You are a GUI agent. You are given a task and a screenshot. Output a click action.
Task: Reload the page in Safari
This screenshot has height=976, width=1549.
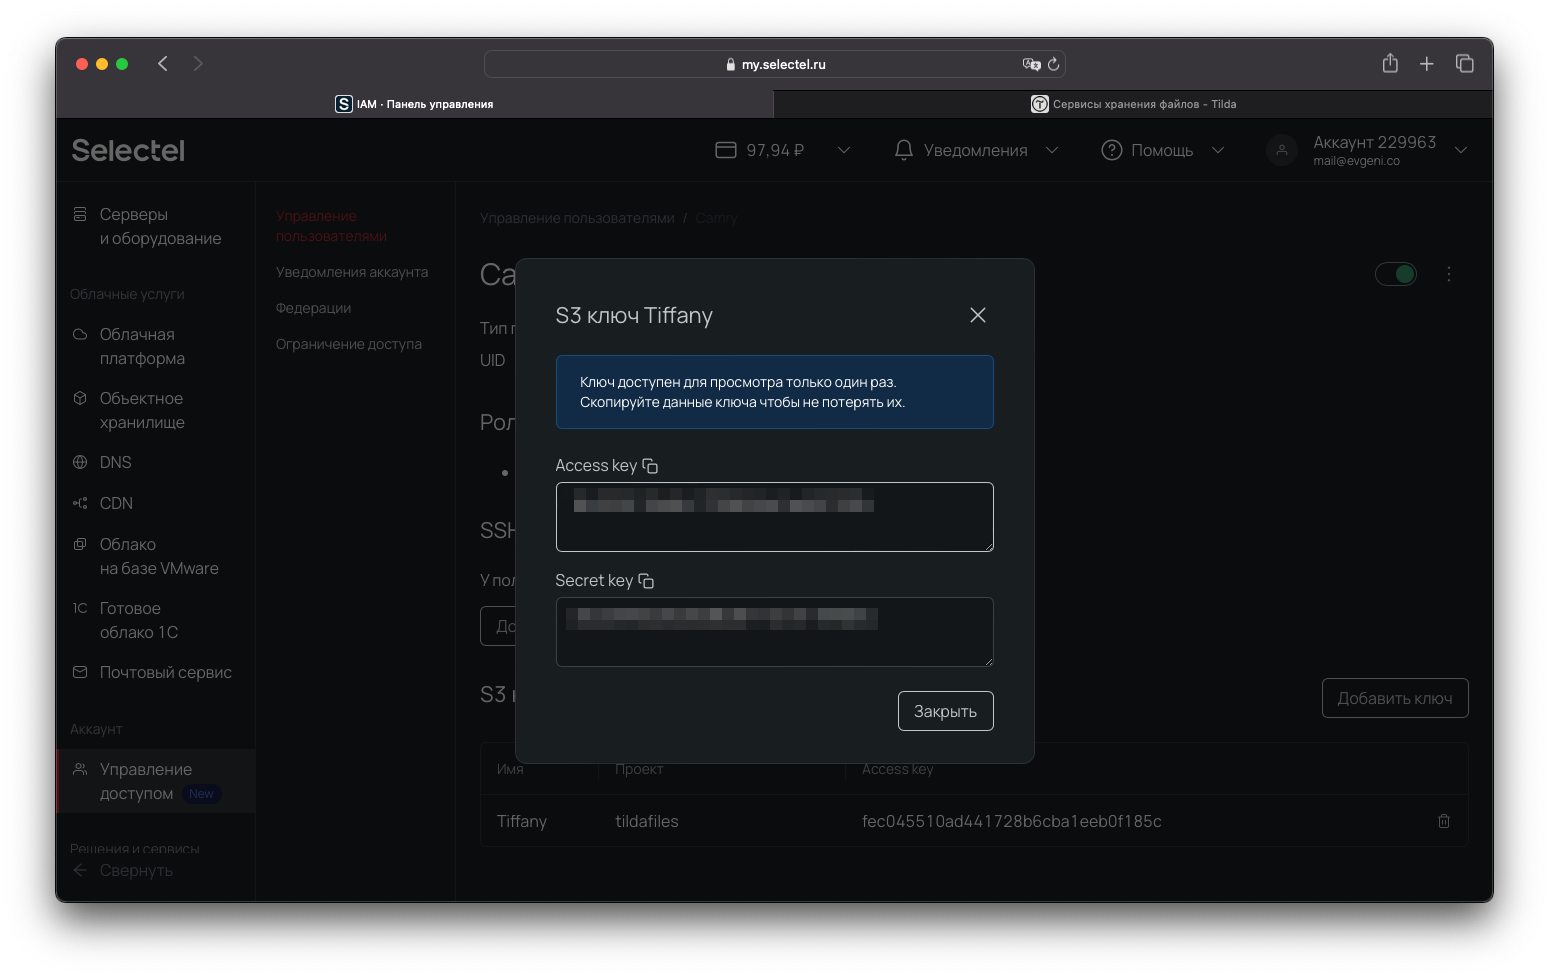click(1054, 64)
